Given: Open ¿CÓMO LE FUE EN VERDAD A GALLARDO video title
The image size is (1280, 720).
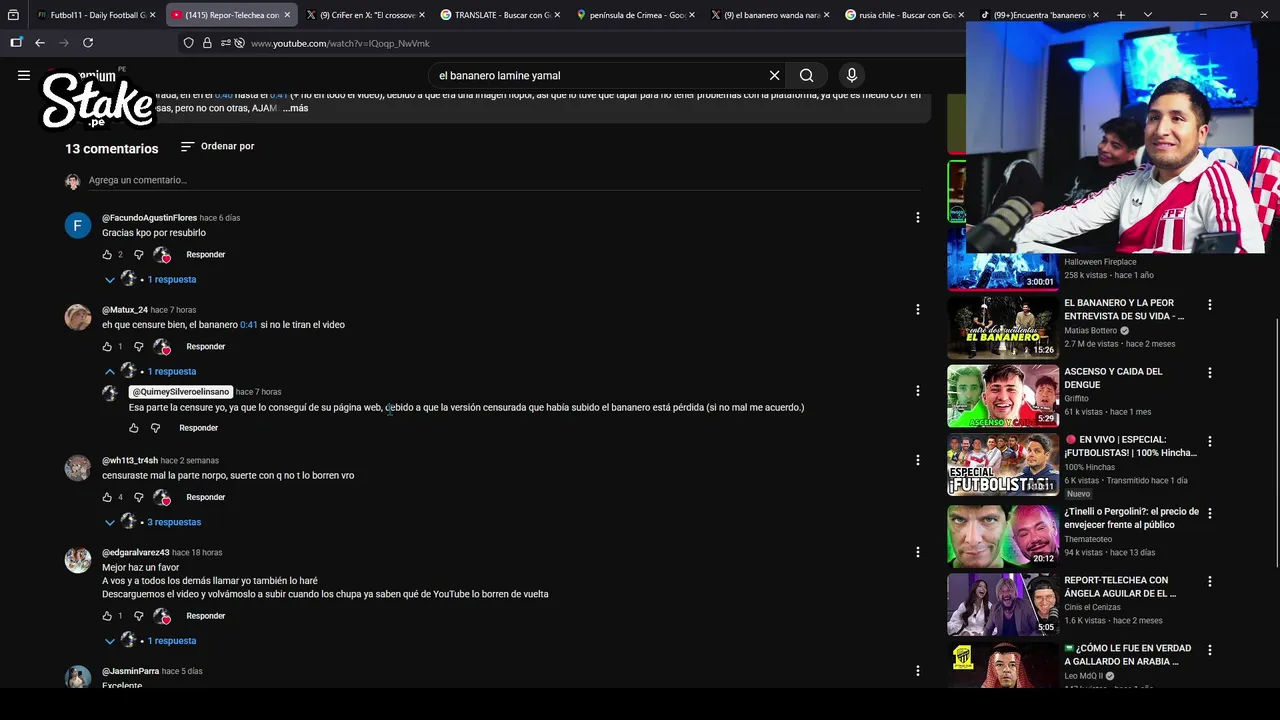Looking at the screenshot, I should [1127, 655].
